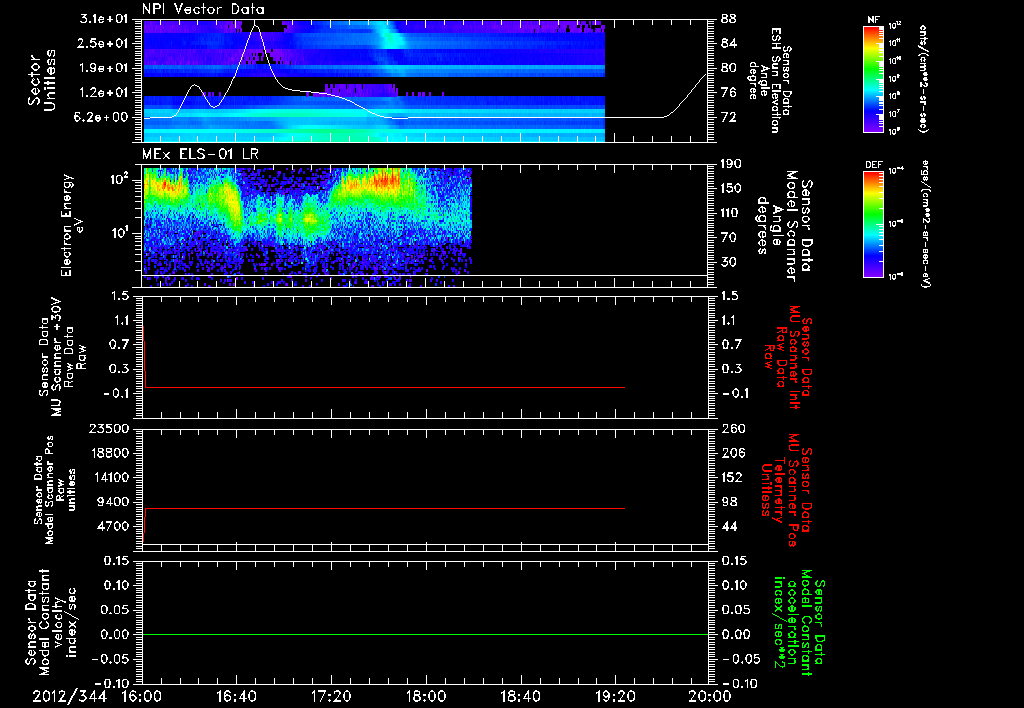Click the NF rainbow color bar

pyautogui.click(x=874, y=79)
